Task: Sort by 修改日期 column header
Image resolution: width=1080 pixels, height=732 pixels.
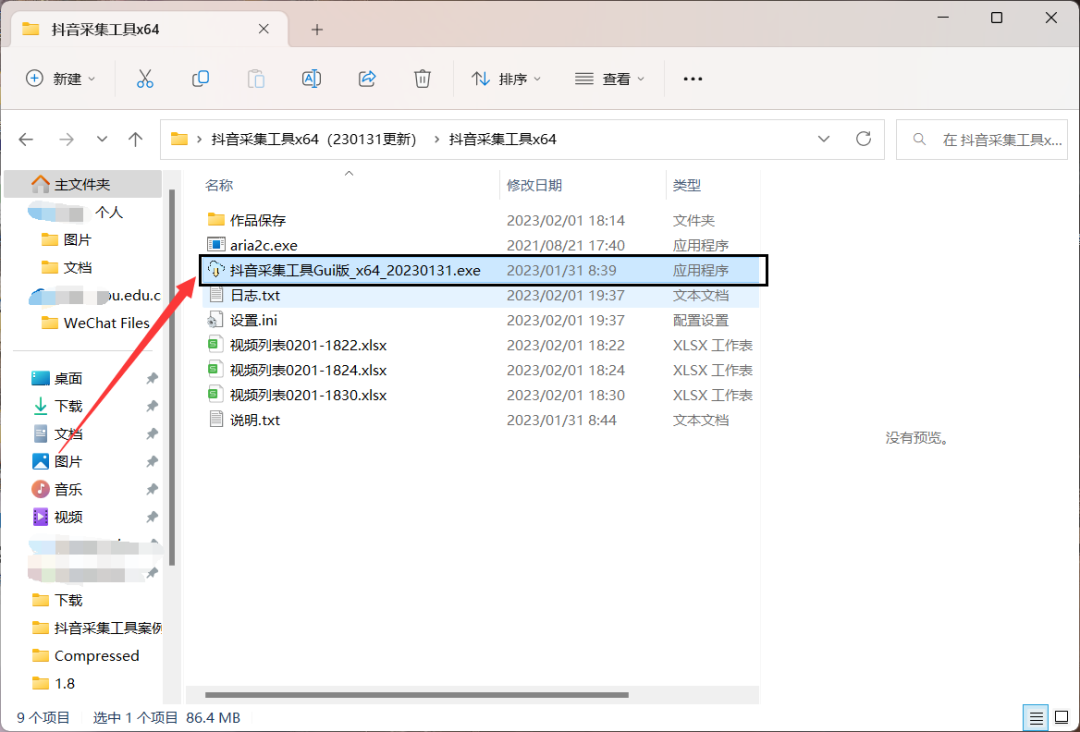Action: click(534, 185)
